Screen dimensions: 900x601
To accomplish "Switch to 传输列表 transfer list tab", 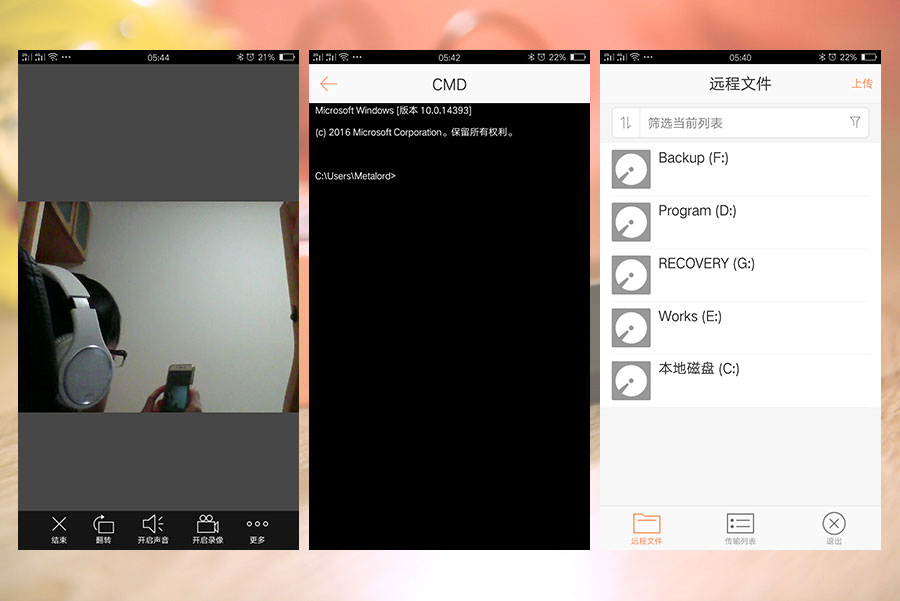I will point(740,528).
